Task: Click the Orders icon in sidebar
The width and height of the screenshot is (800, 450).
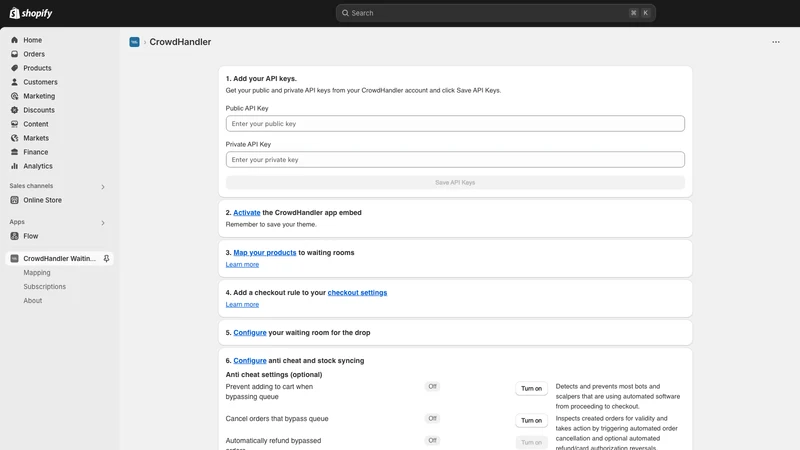Action: pos(14,54)
